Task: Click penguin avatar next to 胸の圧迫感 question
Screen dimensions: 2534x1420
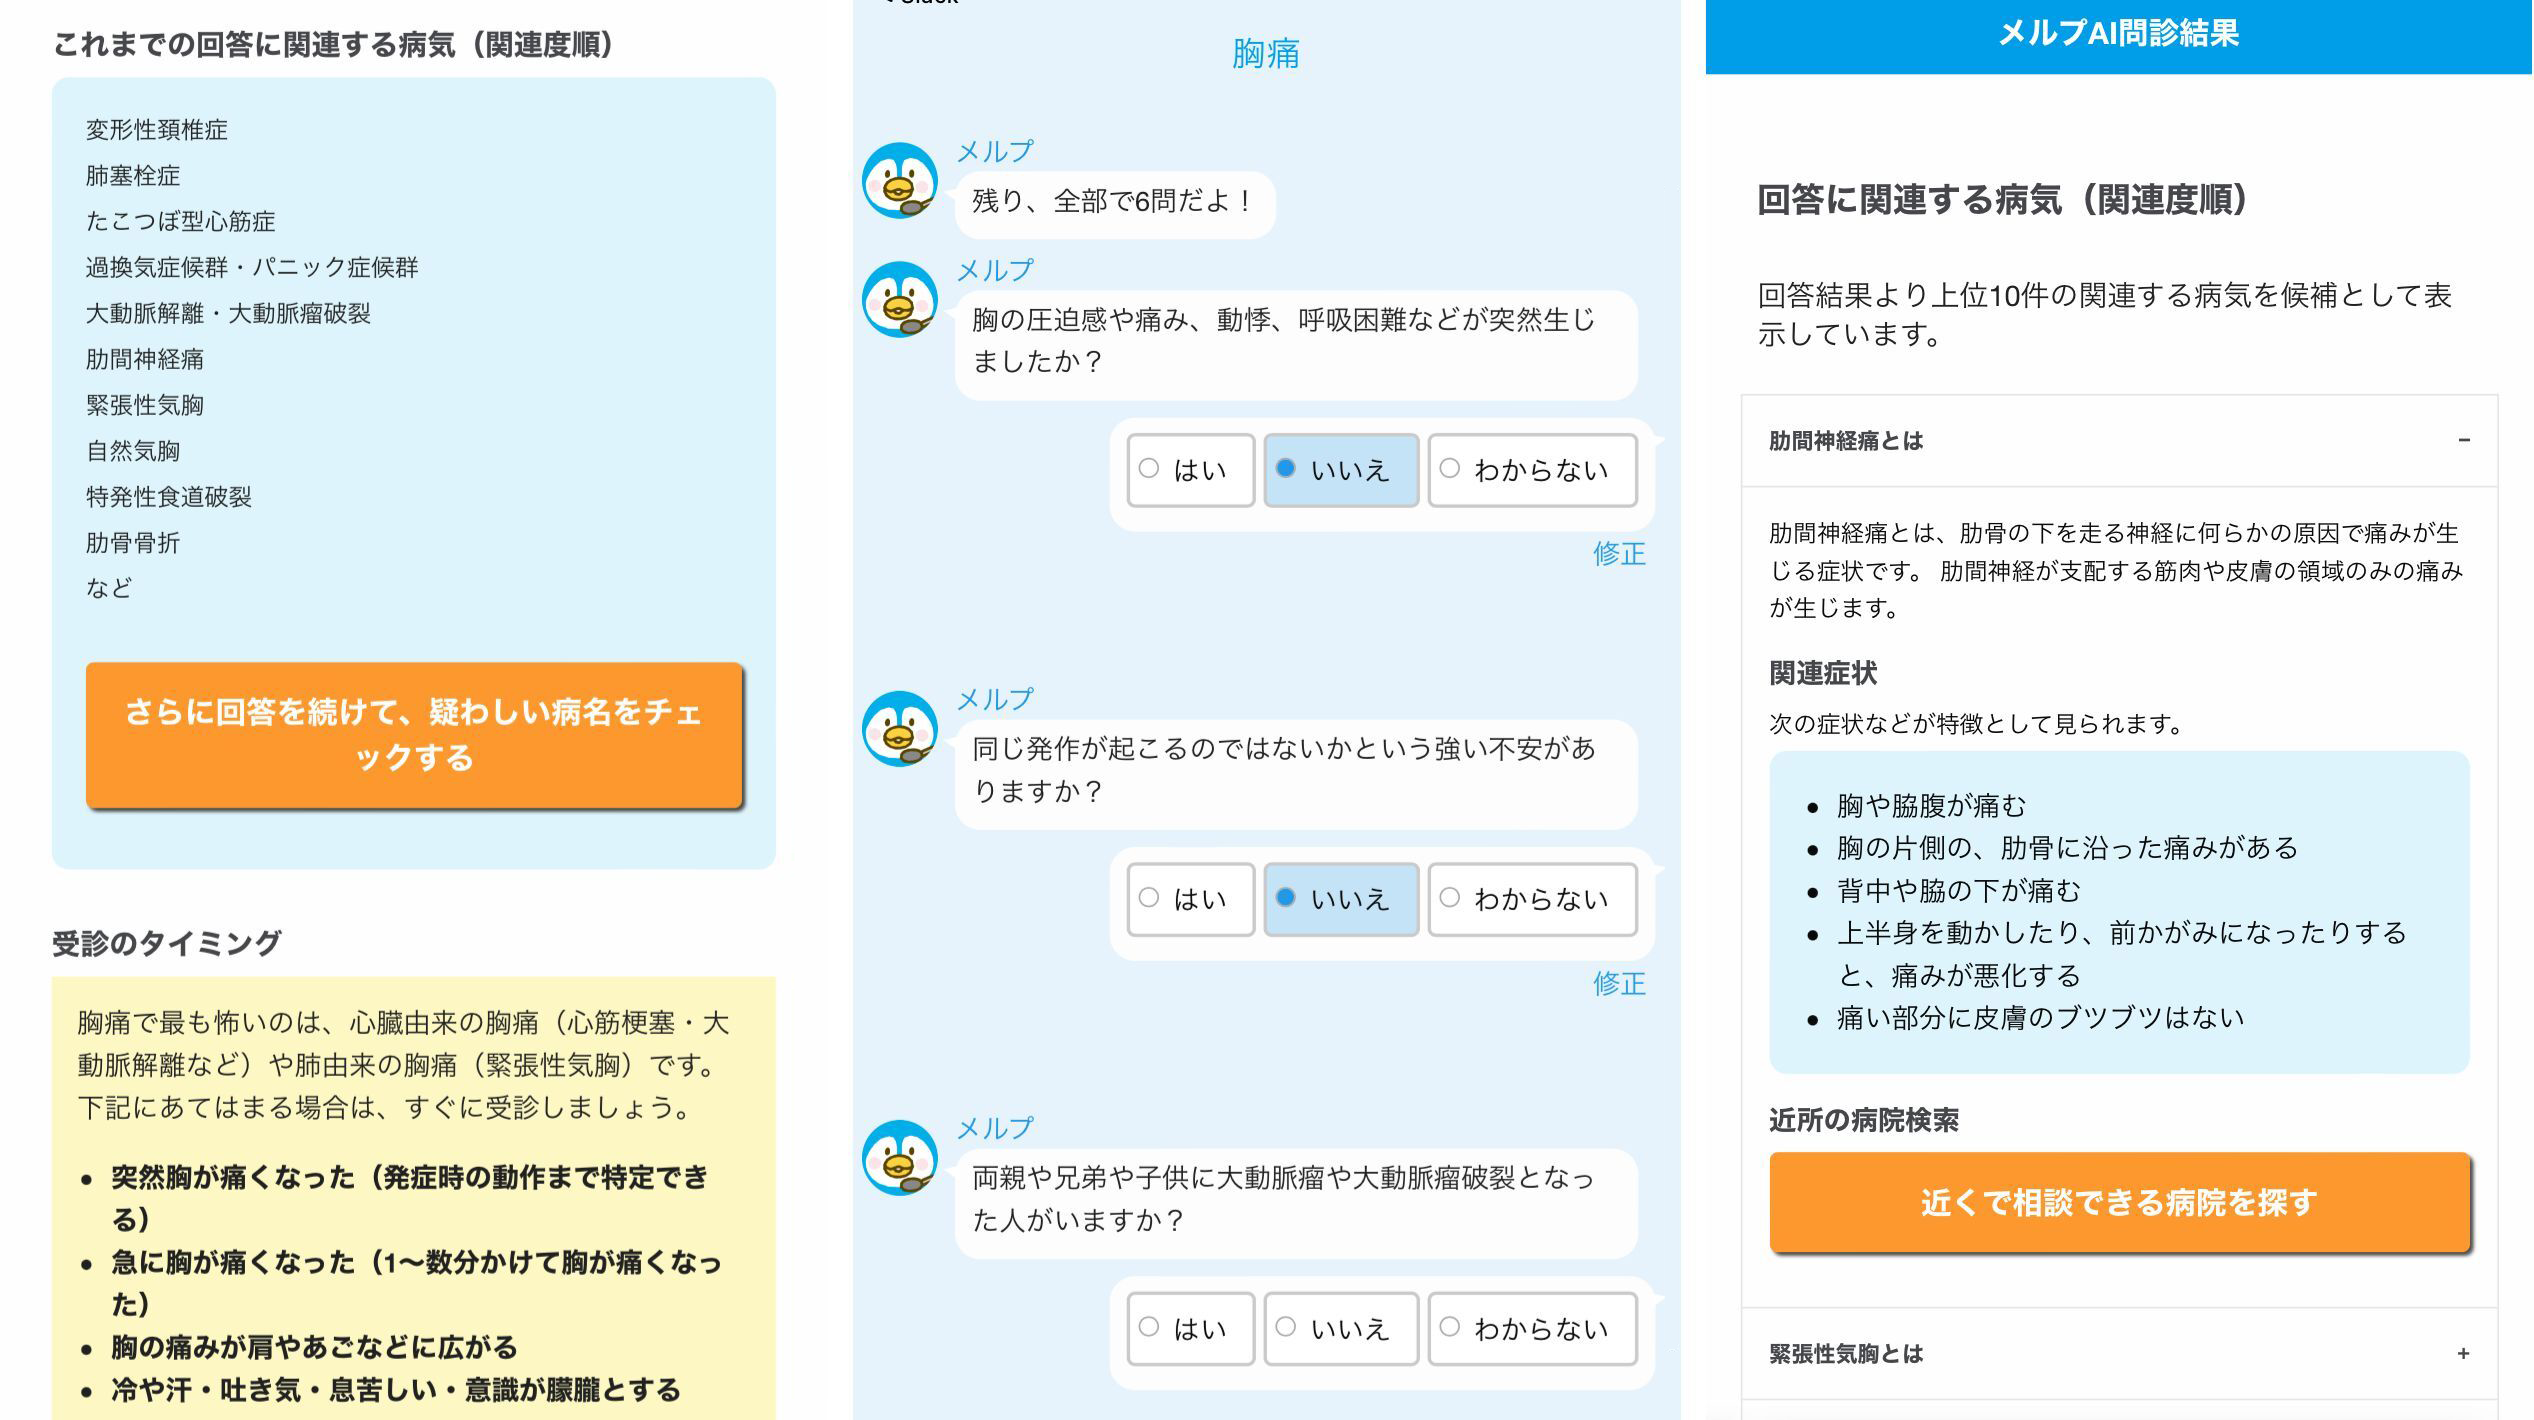Action: point(899,299)
